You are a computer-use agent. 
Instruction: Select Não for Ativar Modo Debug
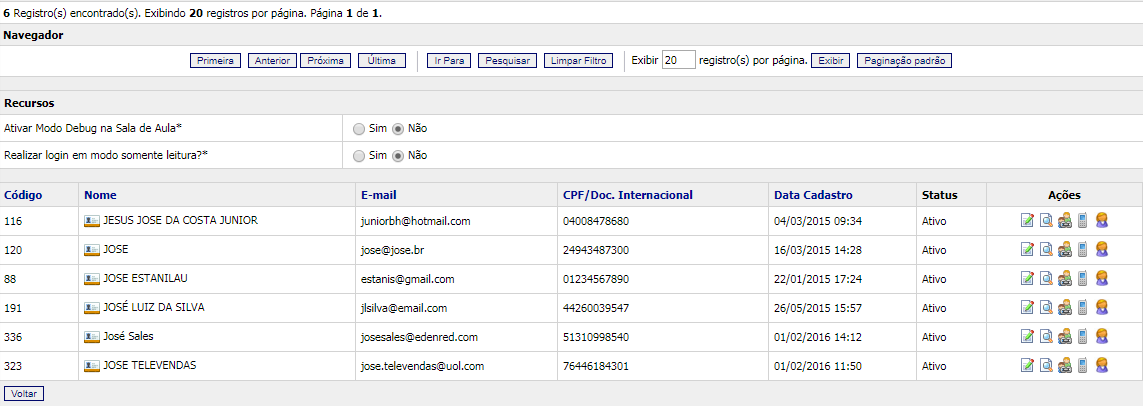coord(397,128)
